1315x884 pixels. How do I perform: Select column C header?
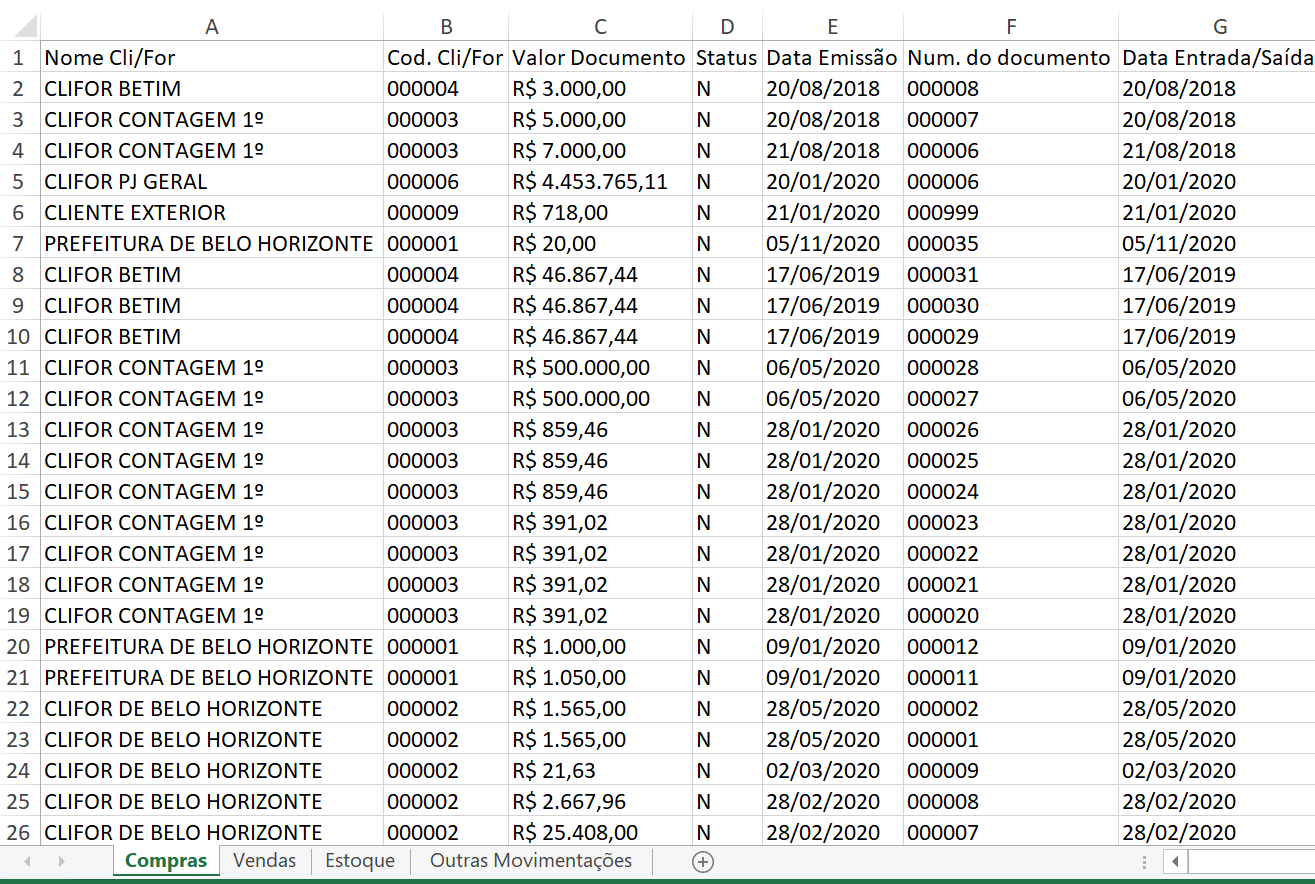[600, 27]
